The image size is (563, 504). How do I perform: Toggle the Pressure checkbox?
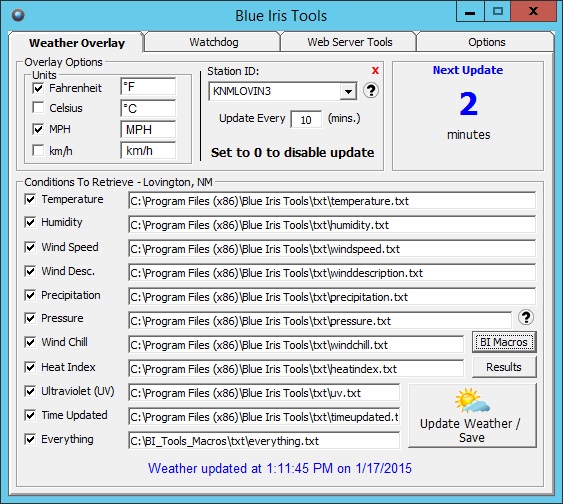tap(30, 318)
